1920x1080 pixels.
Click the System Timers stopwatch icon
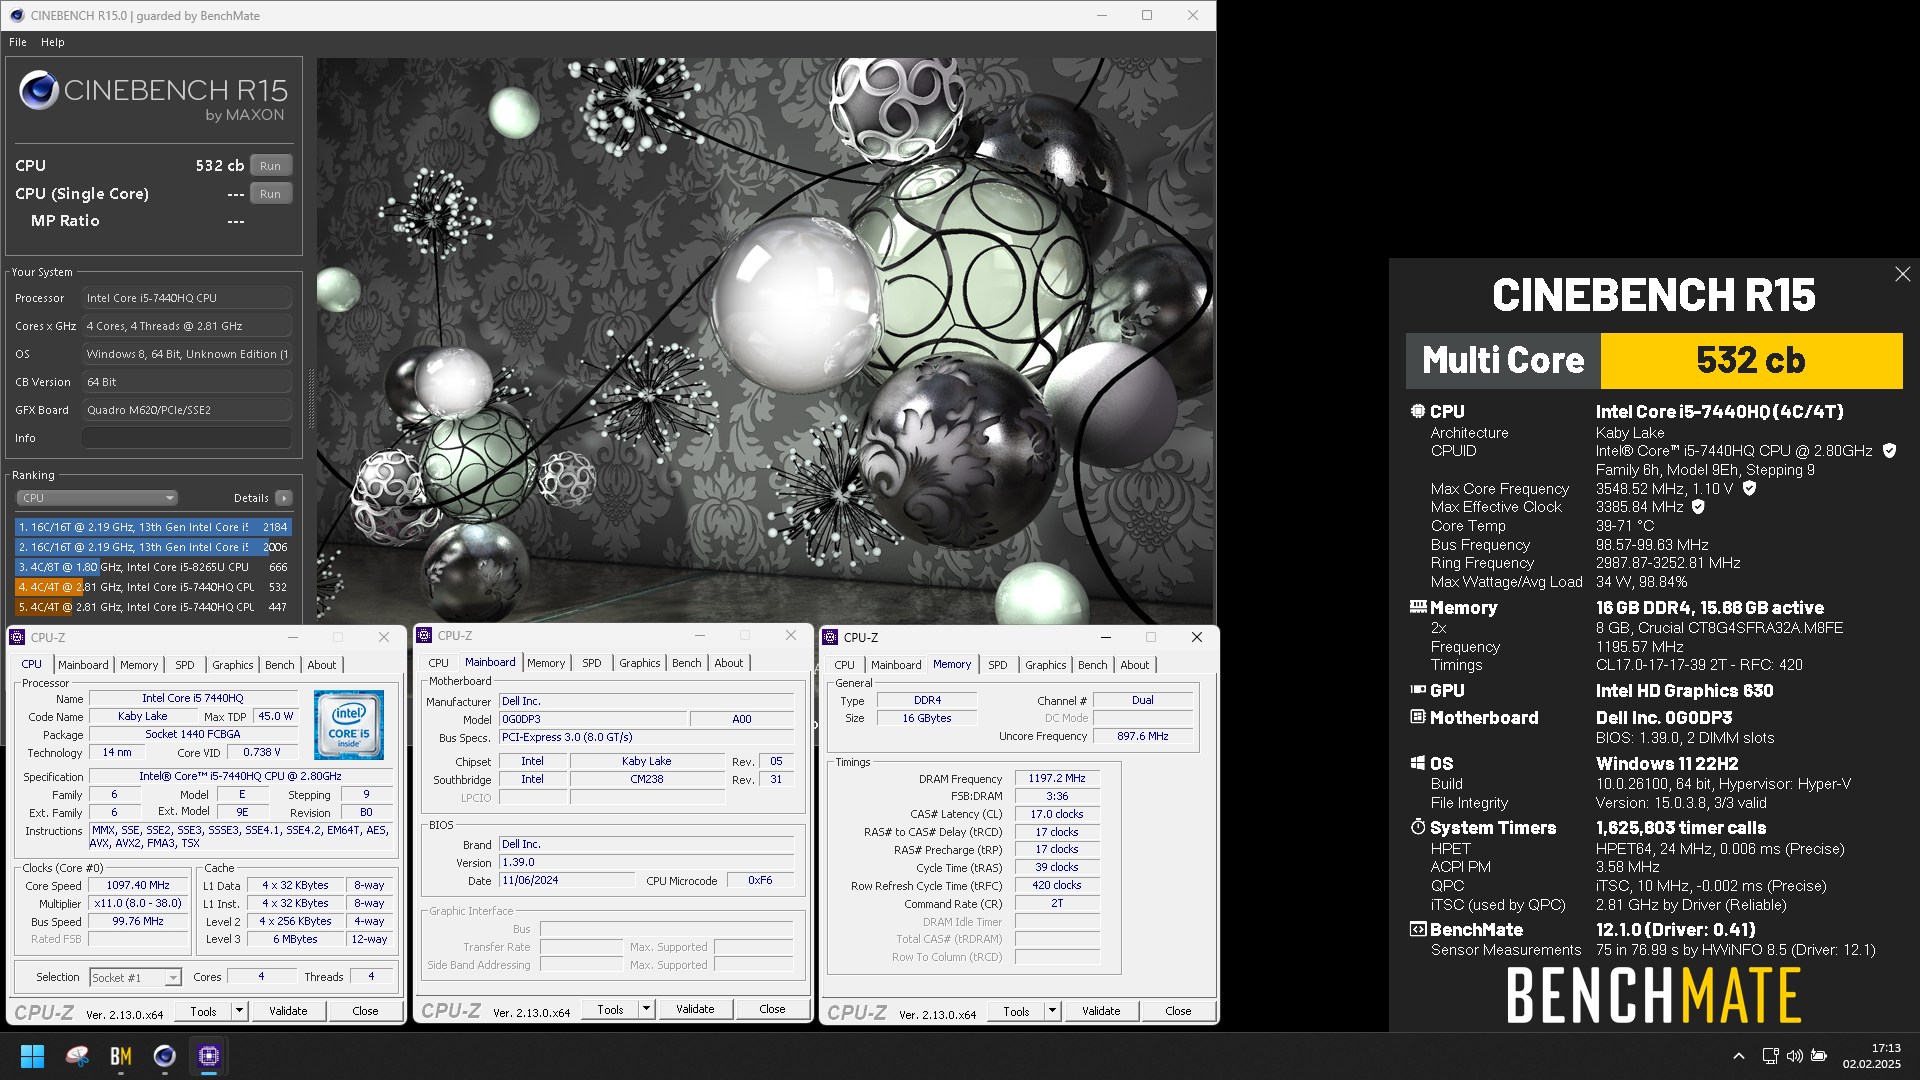click(1418, 827)
